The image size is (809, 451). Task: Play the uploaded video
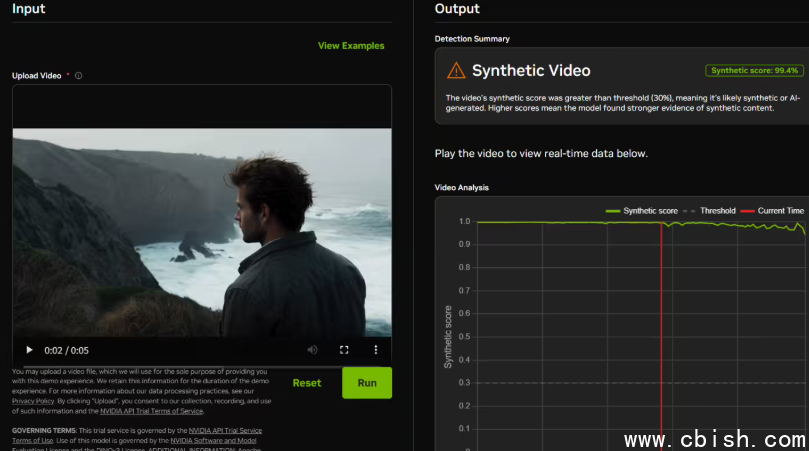tap(29, 350)
